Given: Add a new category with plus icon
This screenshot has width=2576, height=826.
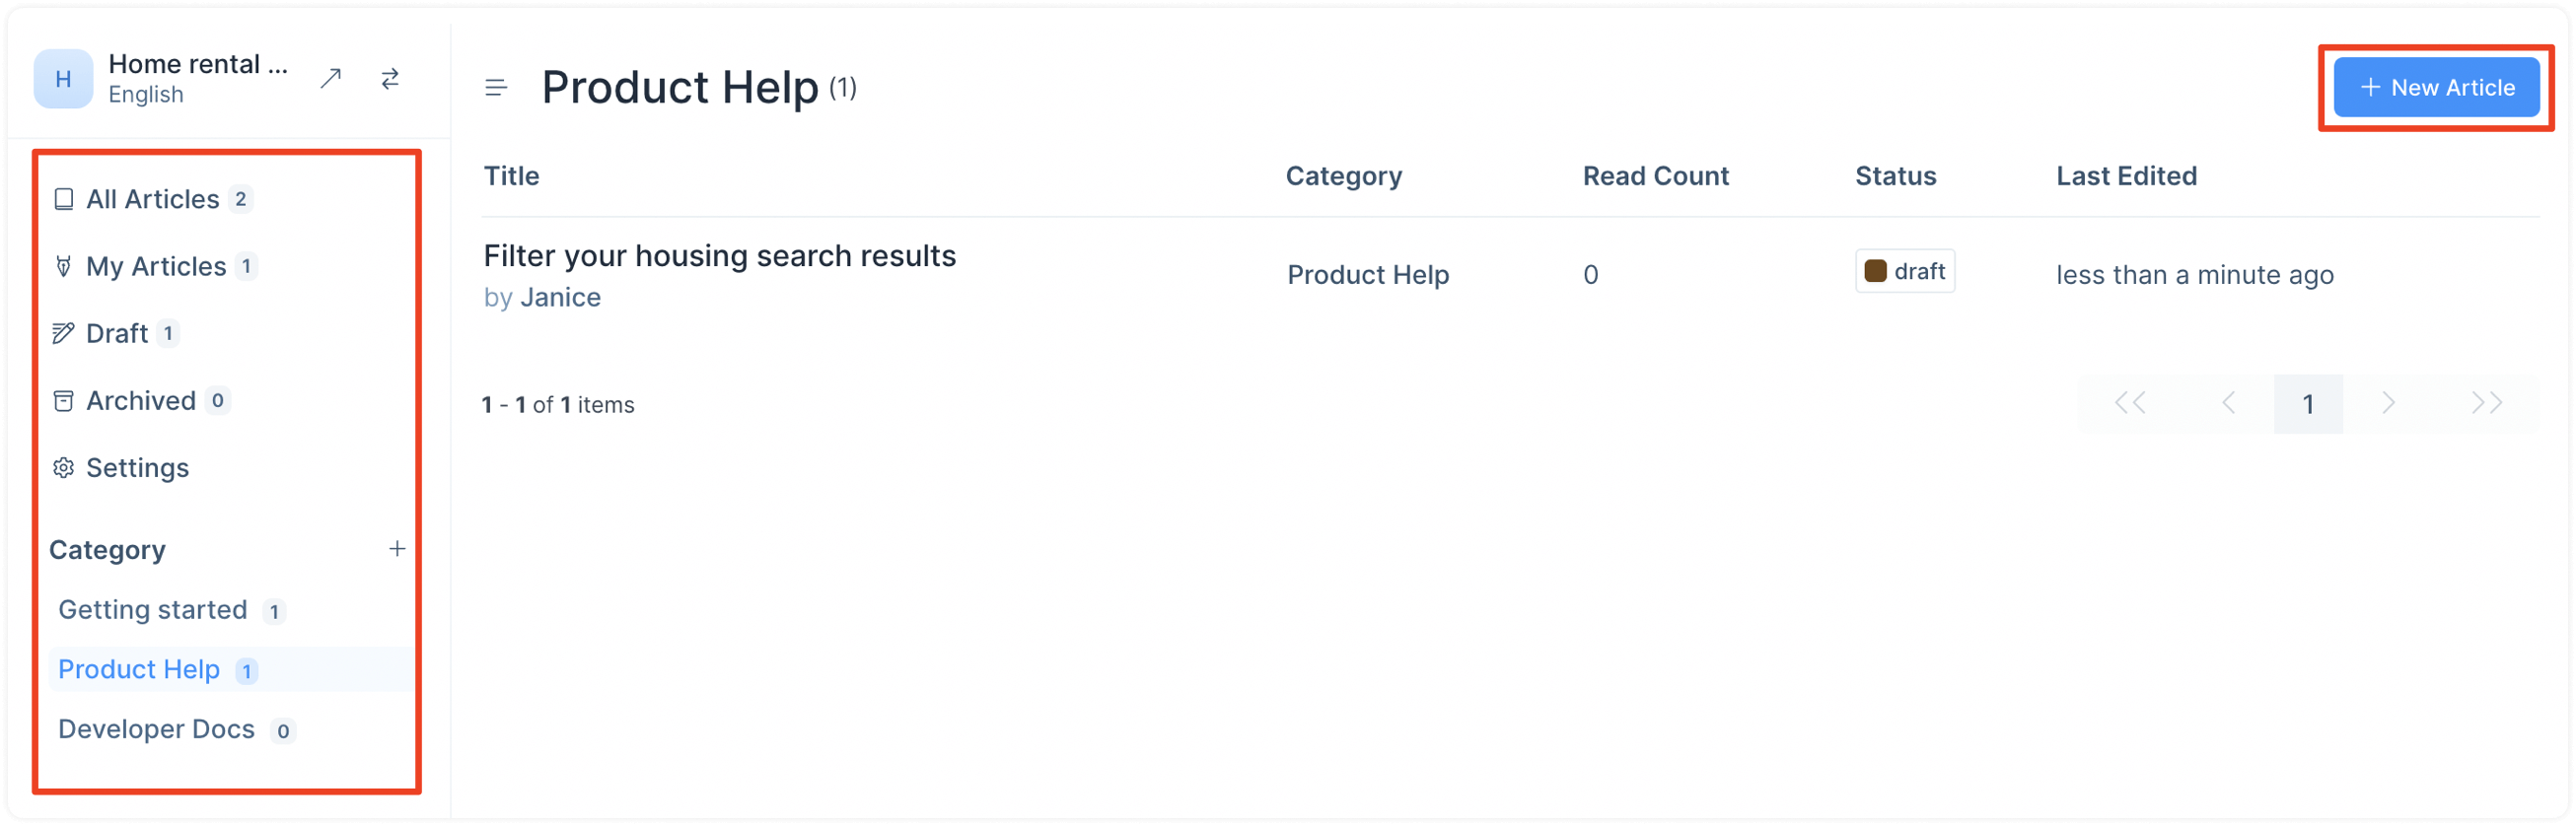Looking at the screenshot, I should click(397, 549).
